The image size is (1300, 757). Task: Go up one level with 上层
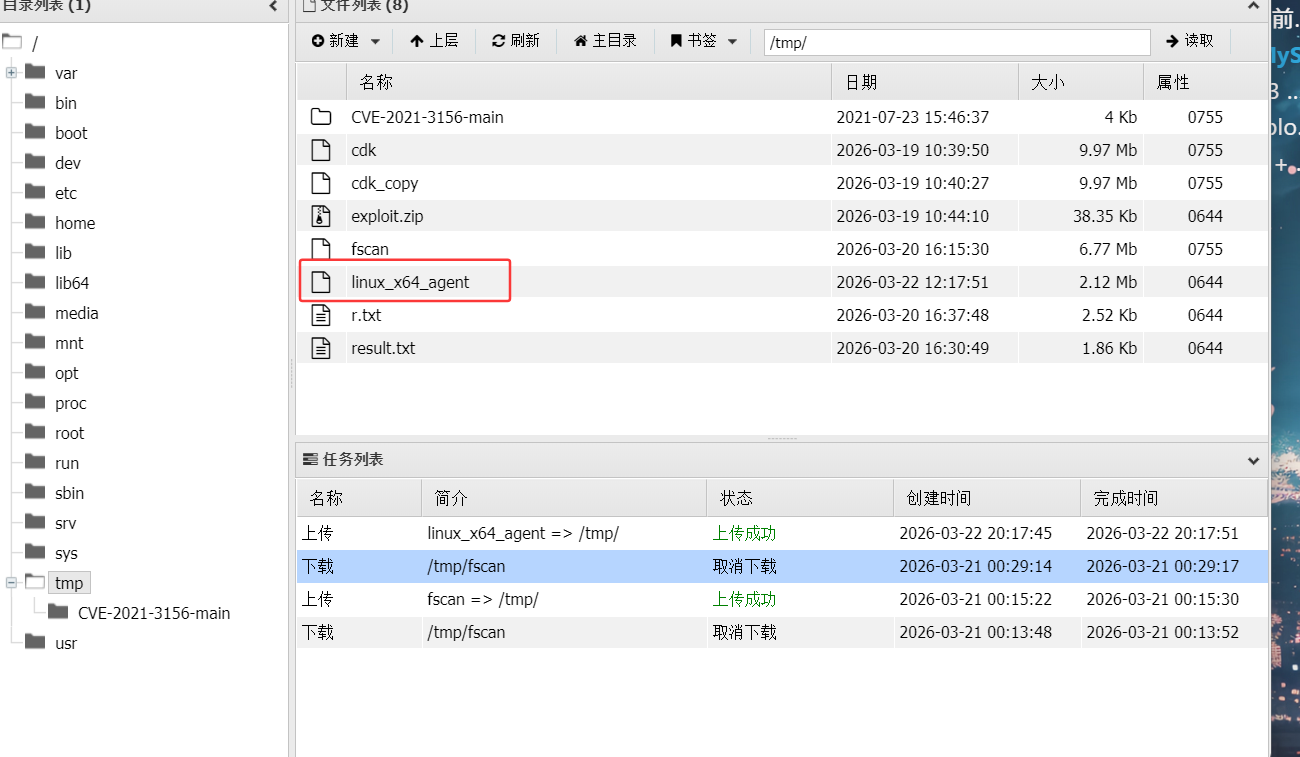(433, 41)
